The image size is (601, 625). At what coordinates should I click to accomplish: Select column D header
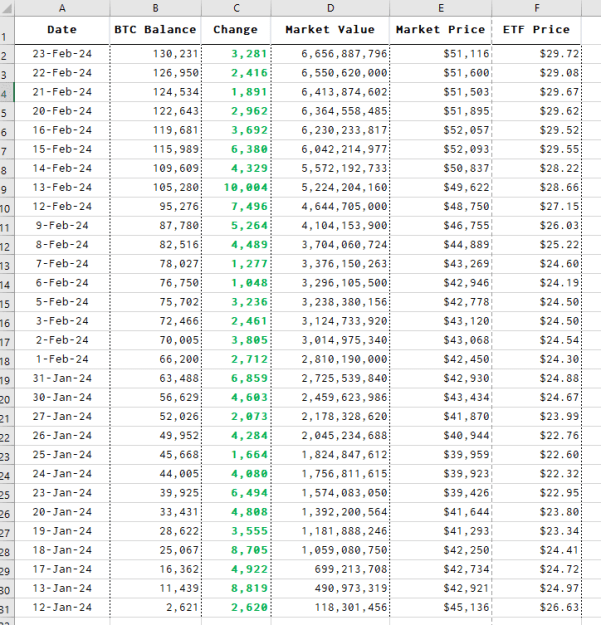click(x=330, y=8)
